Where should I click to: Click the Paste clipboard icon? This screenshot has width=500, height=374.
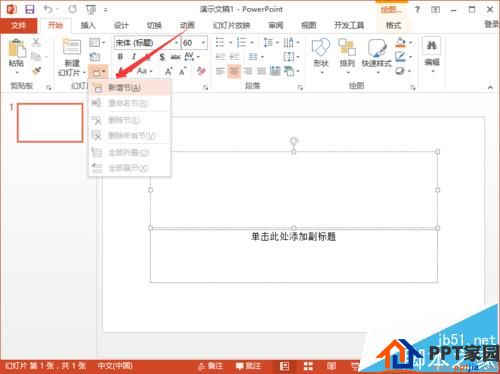coord(17,48)
